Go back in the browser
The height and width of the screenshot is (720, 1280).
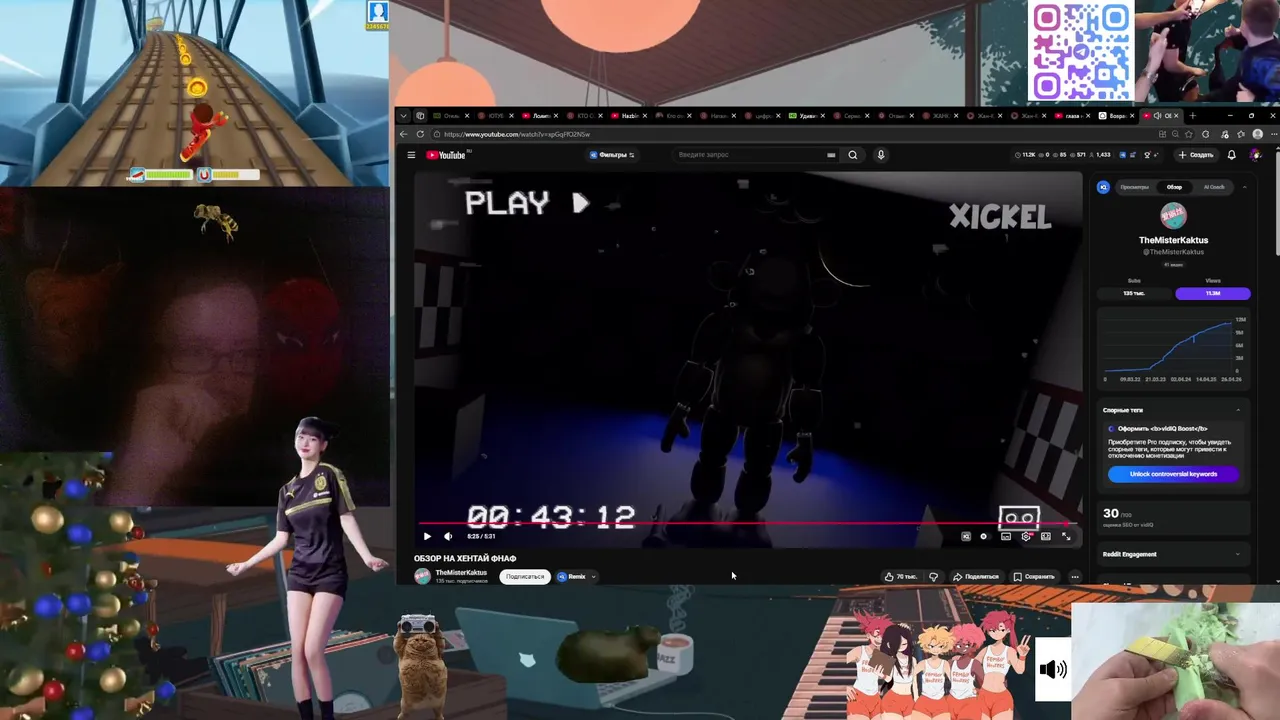pyautogui.click(x=404, y=134)
